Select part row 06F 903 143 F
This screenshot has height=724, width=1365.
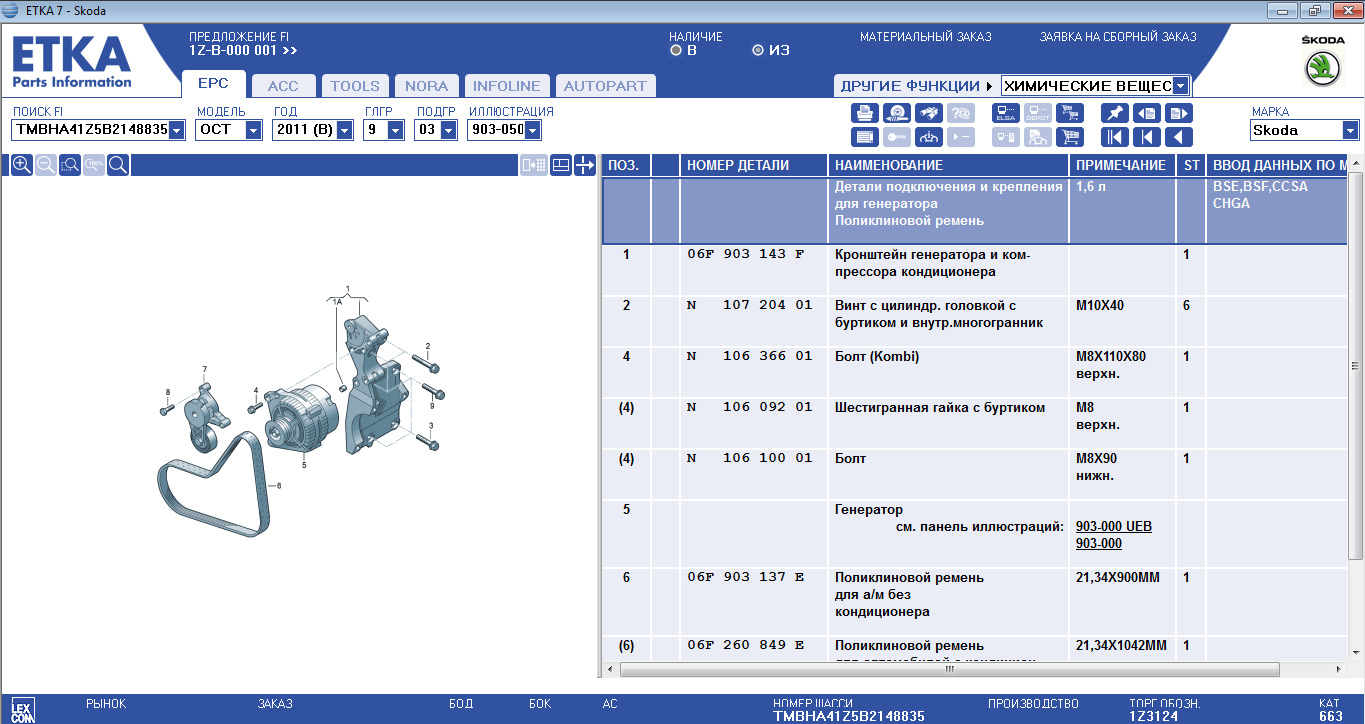click(x=975, y=269)
